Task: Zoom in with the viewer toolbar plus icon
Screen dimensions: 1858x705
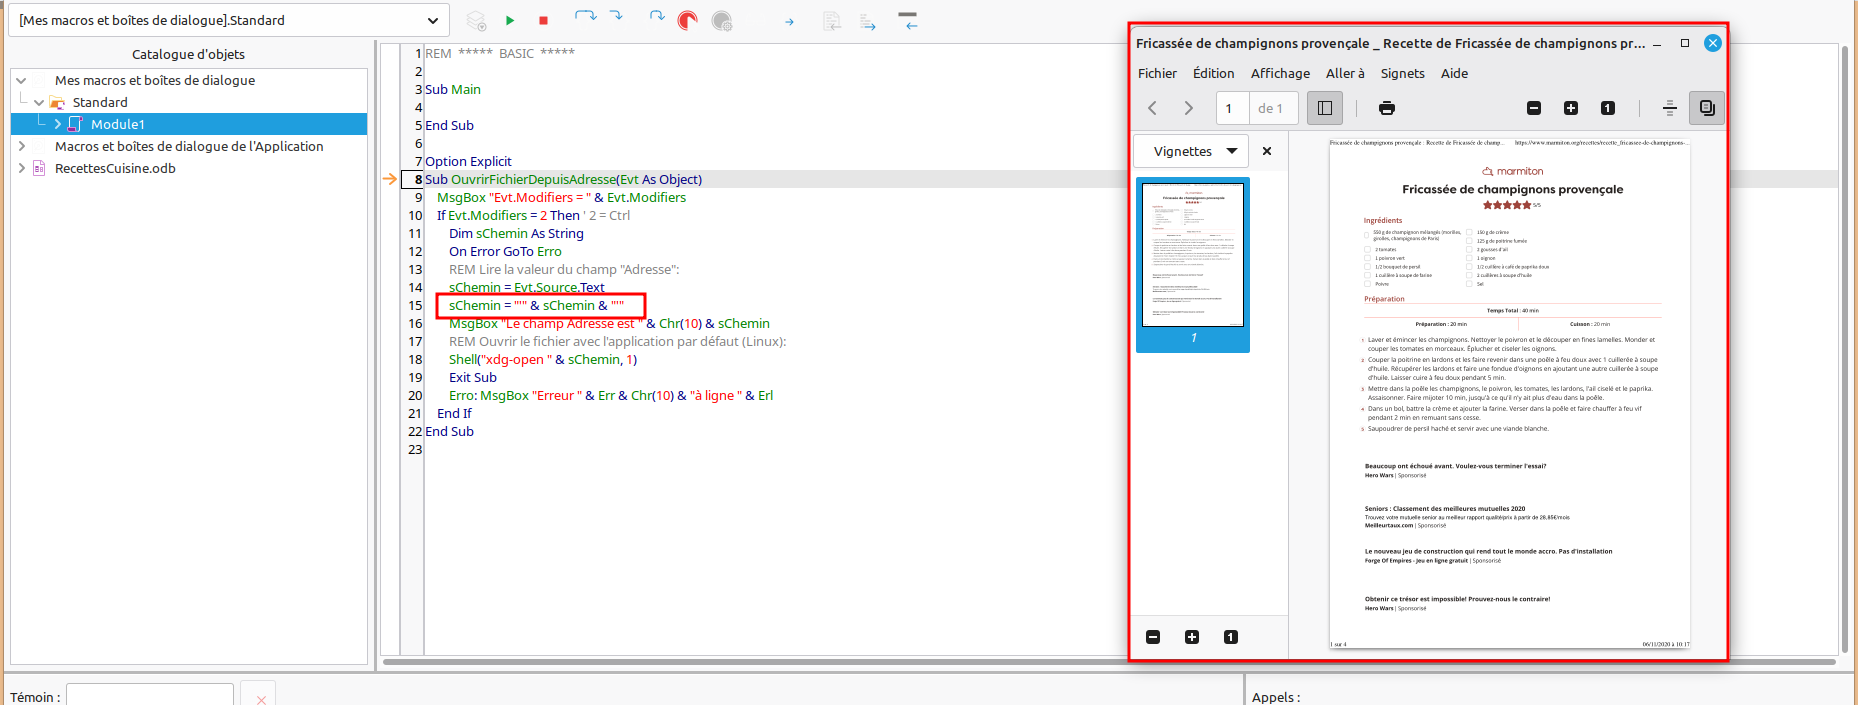Action: (x=1571, y=108)
